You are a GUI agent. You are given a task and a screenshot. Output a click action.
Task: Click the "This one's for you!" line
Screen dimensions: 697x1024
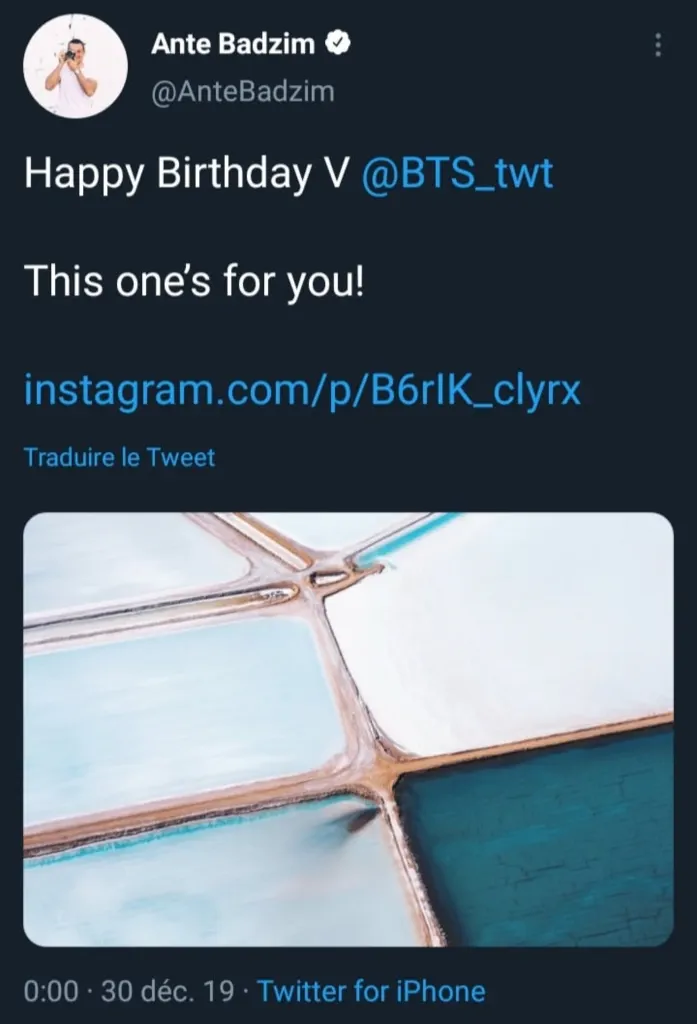coord(194,281)
